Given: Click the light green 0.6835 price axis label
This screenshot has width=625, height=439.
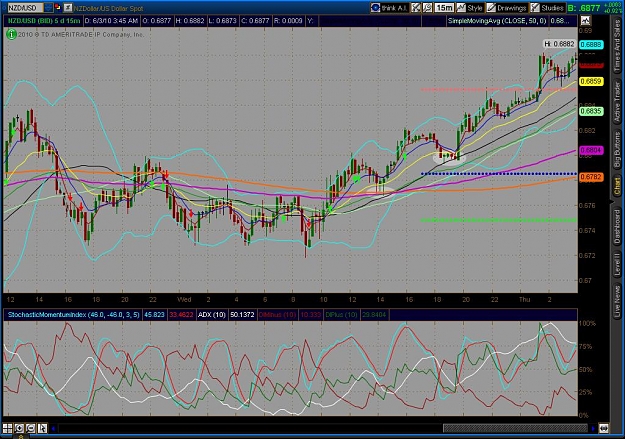Looking at the screenshot, I should tap(591, 111).
